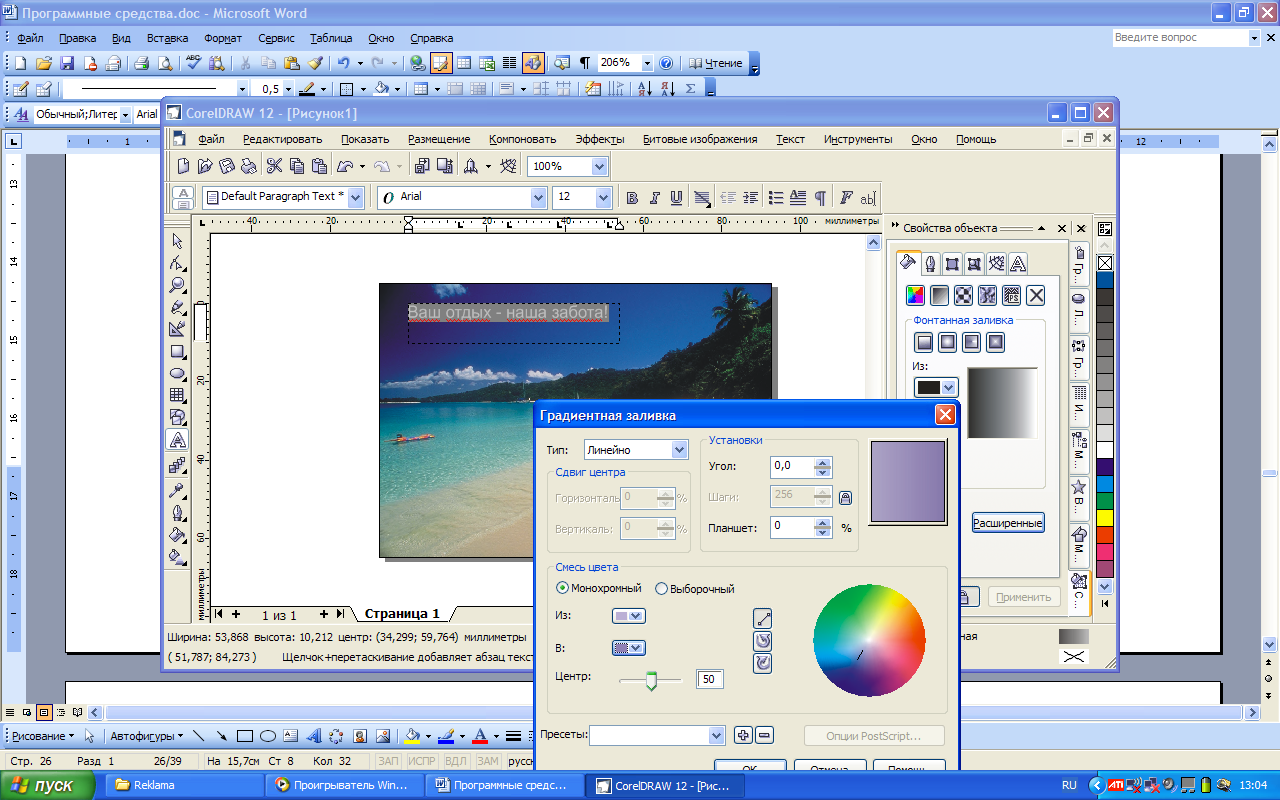
Task: Pick the yellow swatch in CorelDRAW palette
Action: [1105, 517]
